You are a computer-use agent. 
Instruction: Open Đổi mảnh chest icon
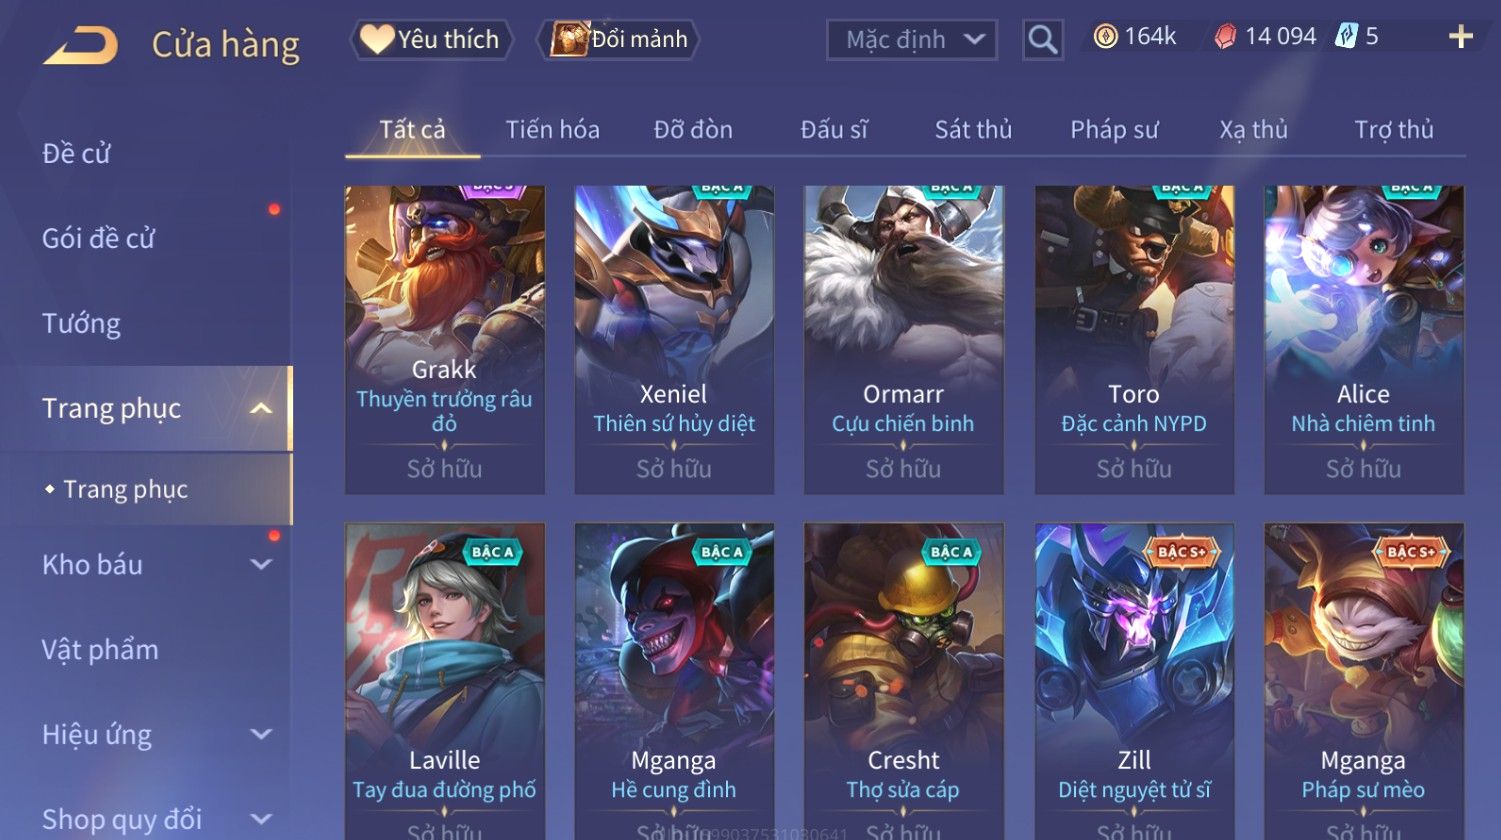(x=569, y=39)
